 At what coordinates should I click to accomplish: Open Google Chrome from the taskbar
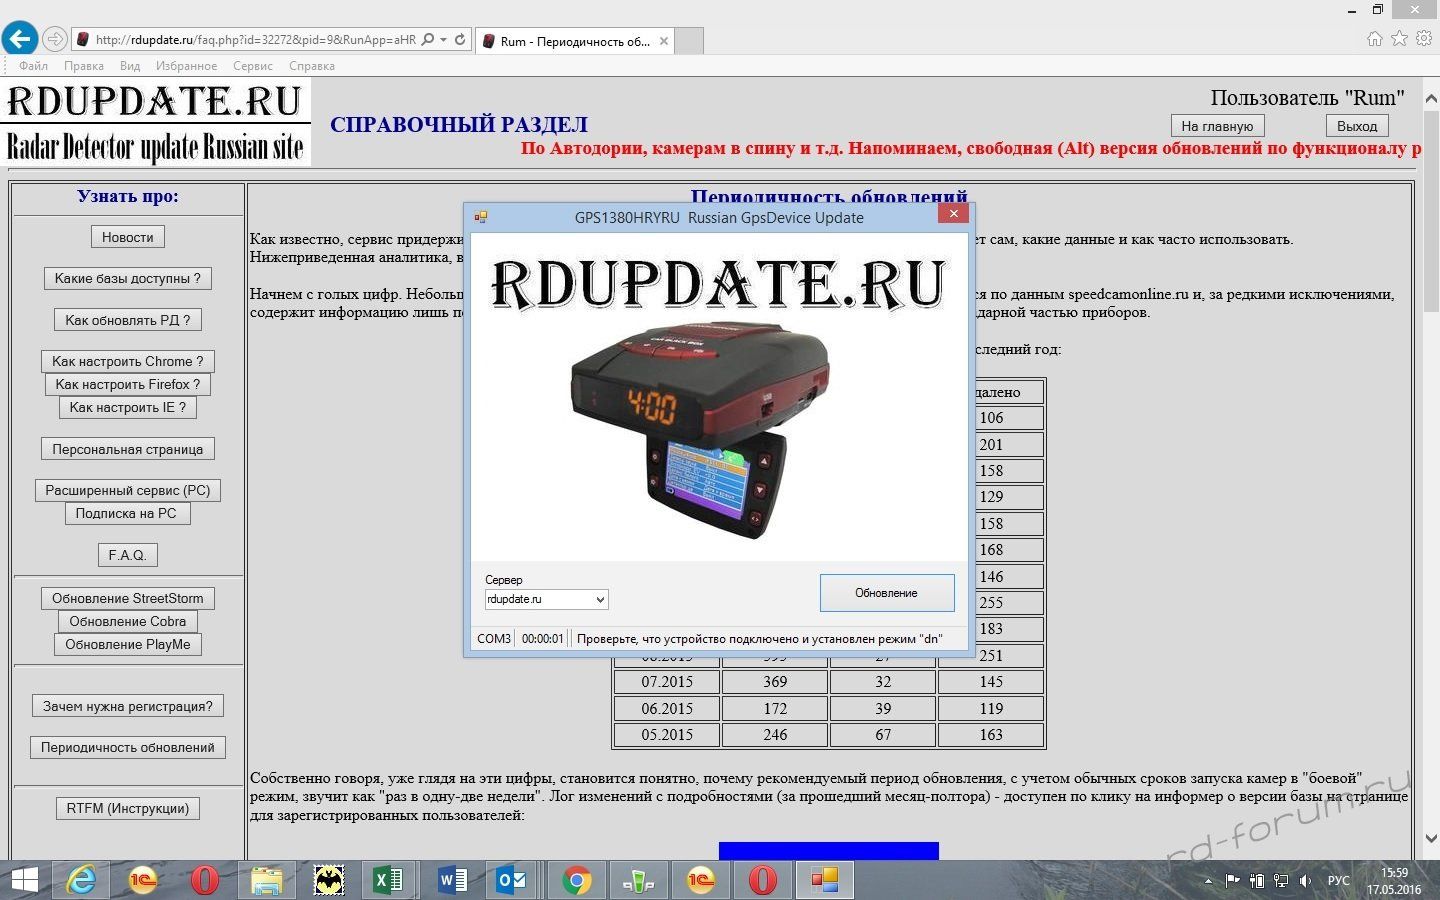pyautogui.click(x=575, y=880)
